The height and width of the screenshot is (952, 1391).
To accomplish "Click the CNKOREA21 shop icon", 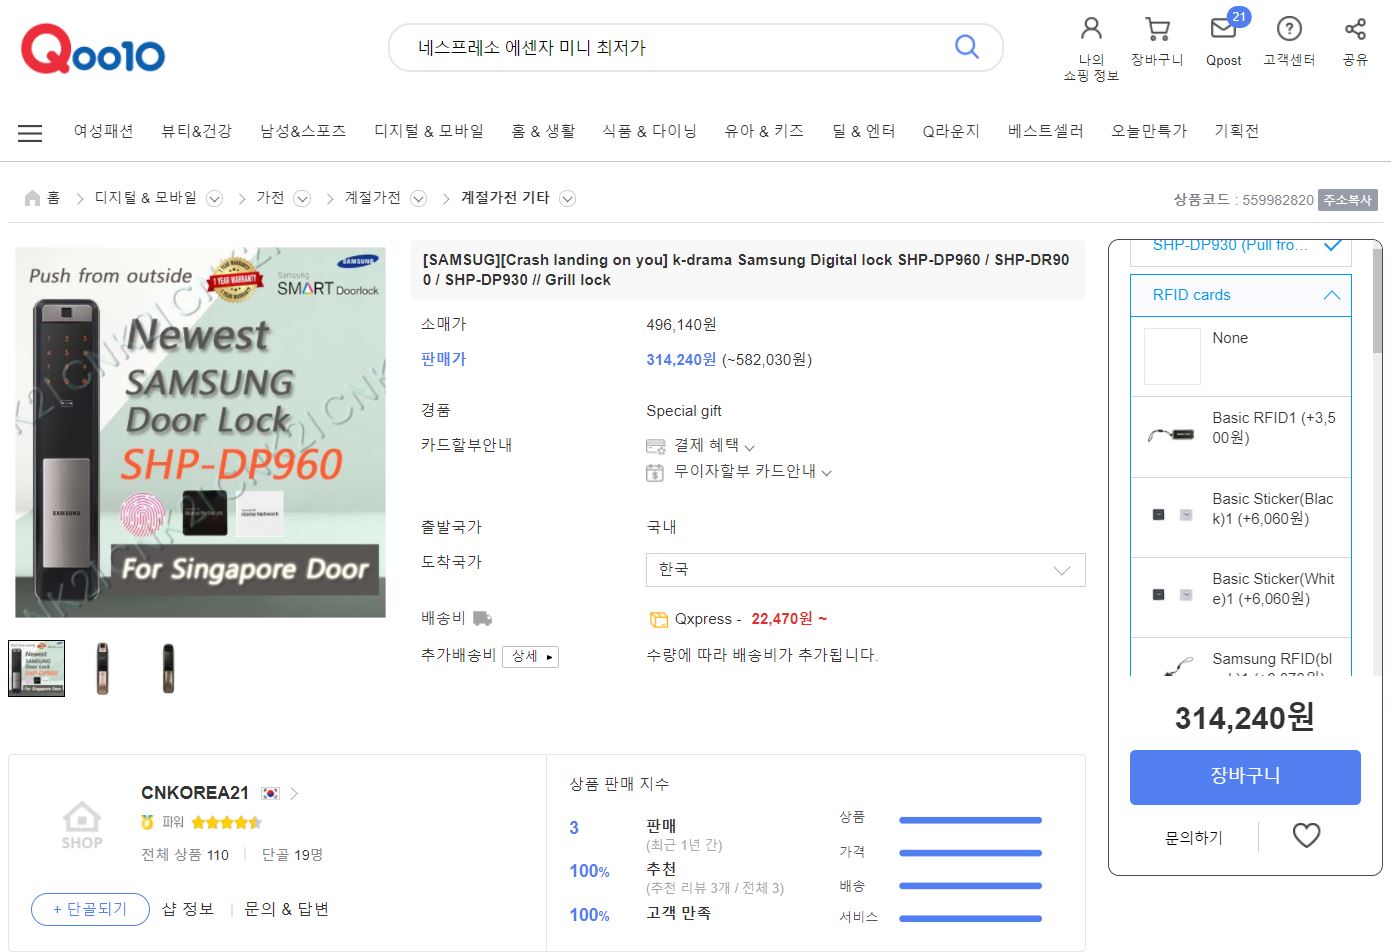I will tap(82, 825).
